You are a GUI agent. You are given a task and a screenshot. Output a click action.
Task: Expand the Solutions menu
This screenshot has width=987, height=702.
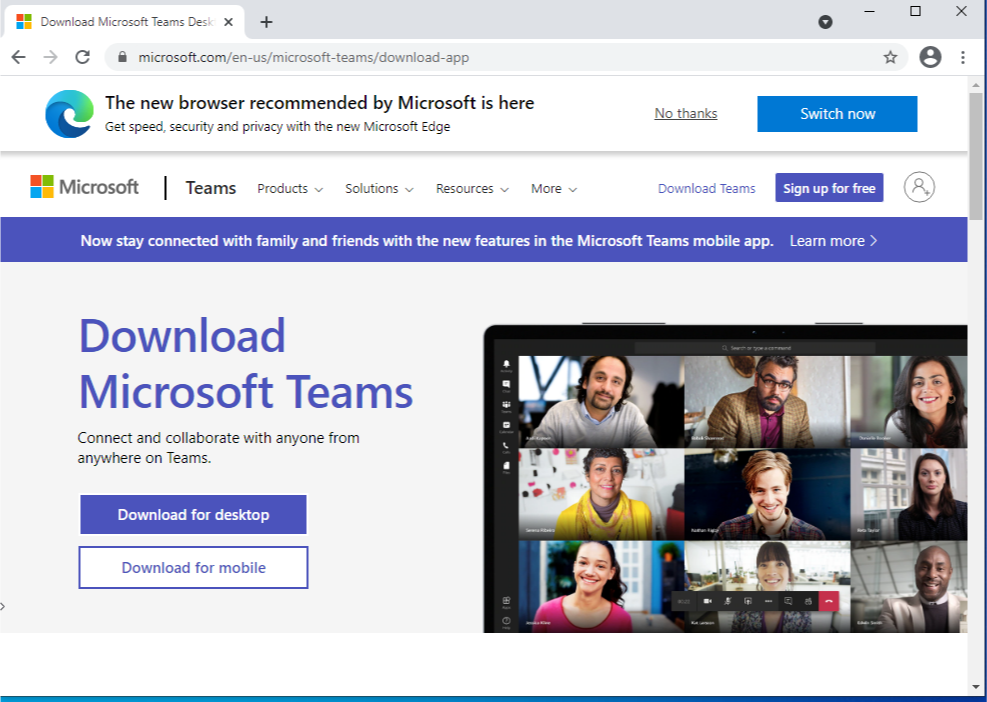pyautogui.click(x=379, y=188)
